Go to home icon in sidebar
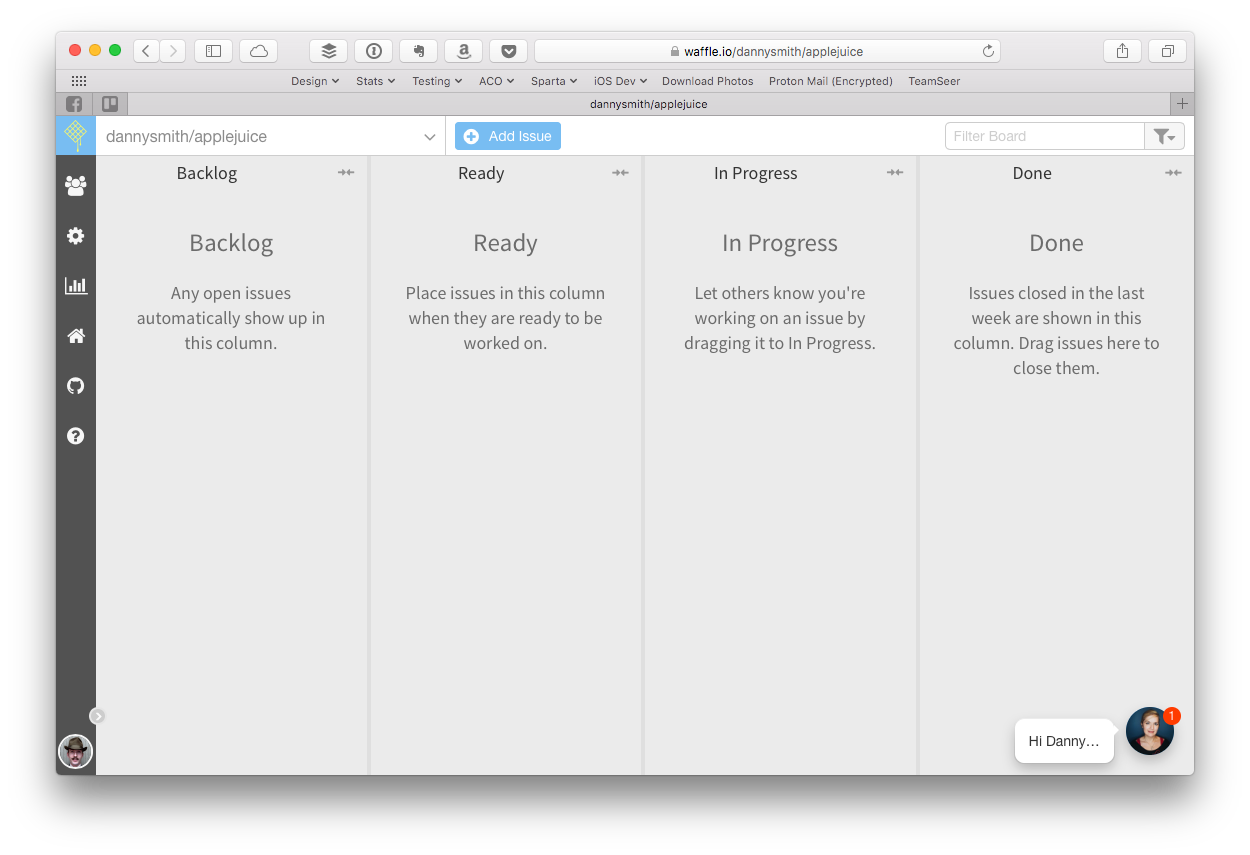 point(75,336)
